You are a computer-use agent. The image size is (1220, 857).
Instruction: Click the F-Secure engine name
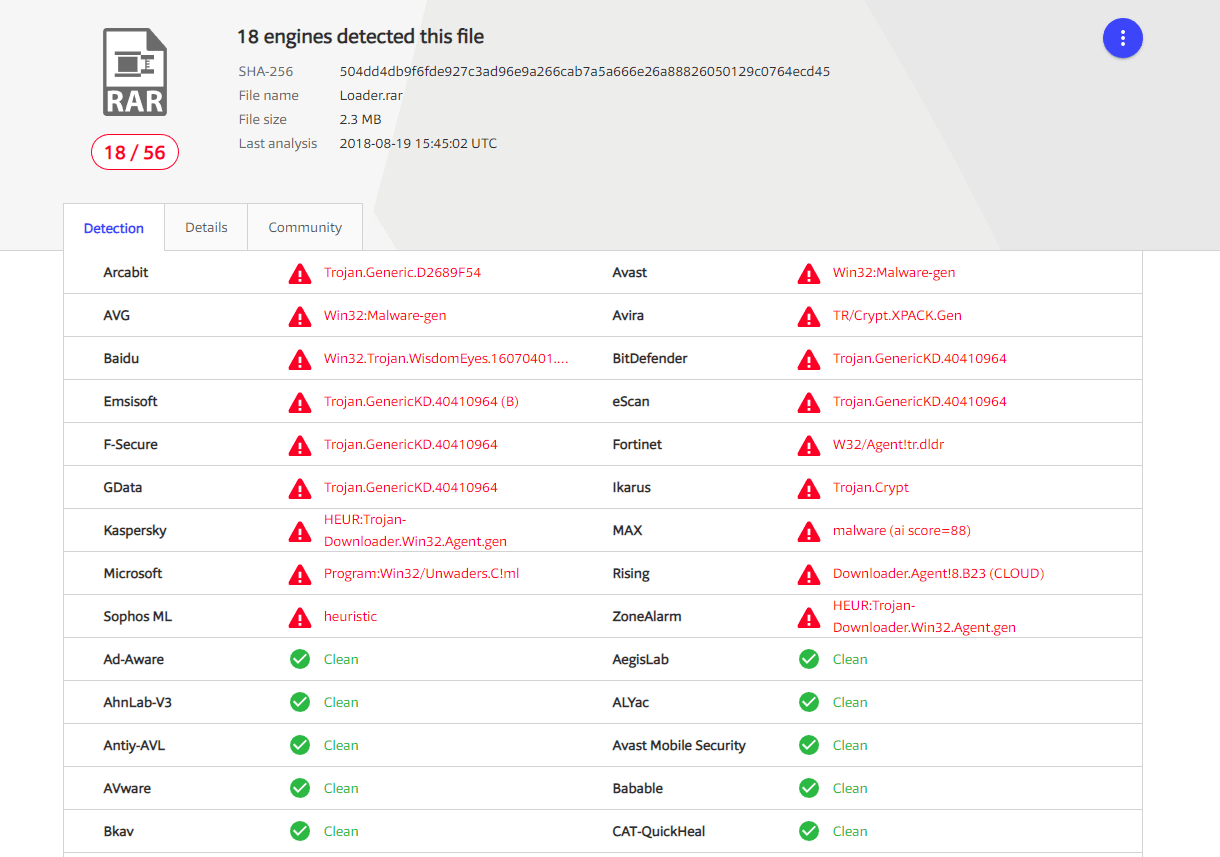tap(130, 444)
